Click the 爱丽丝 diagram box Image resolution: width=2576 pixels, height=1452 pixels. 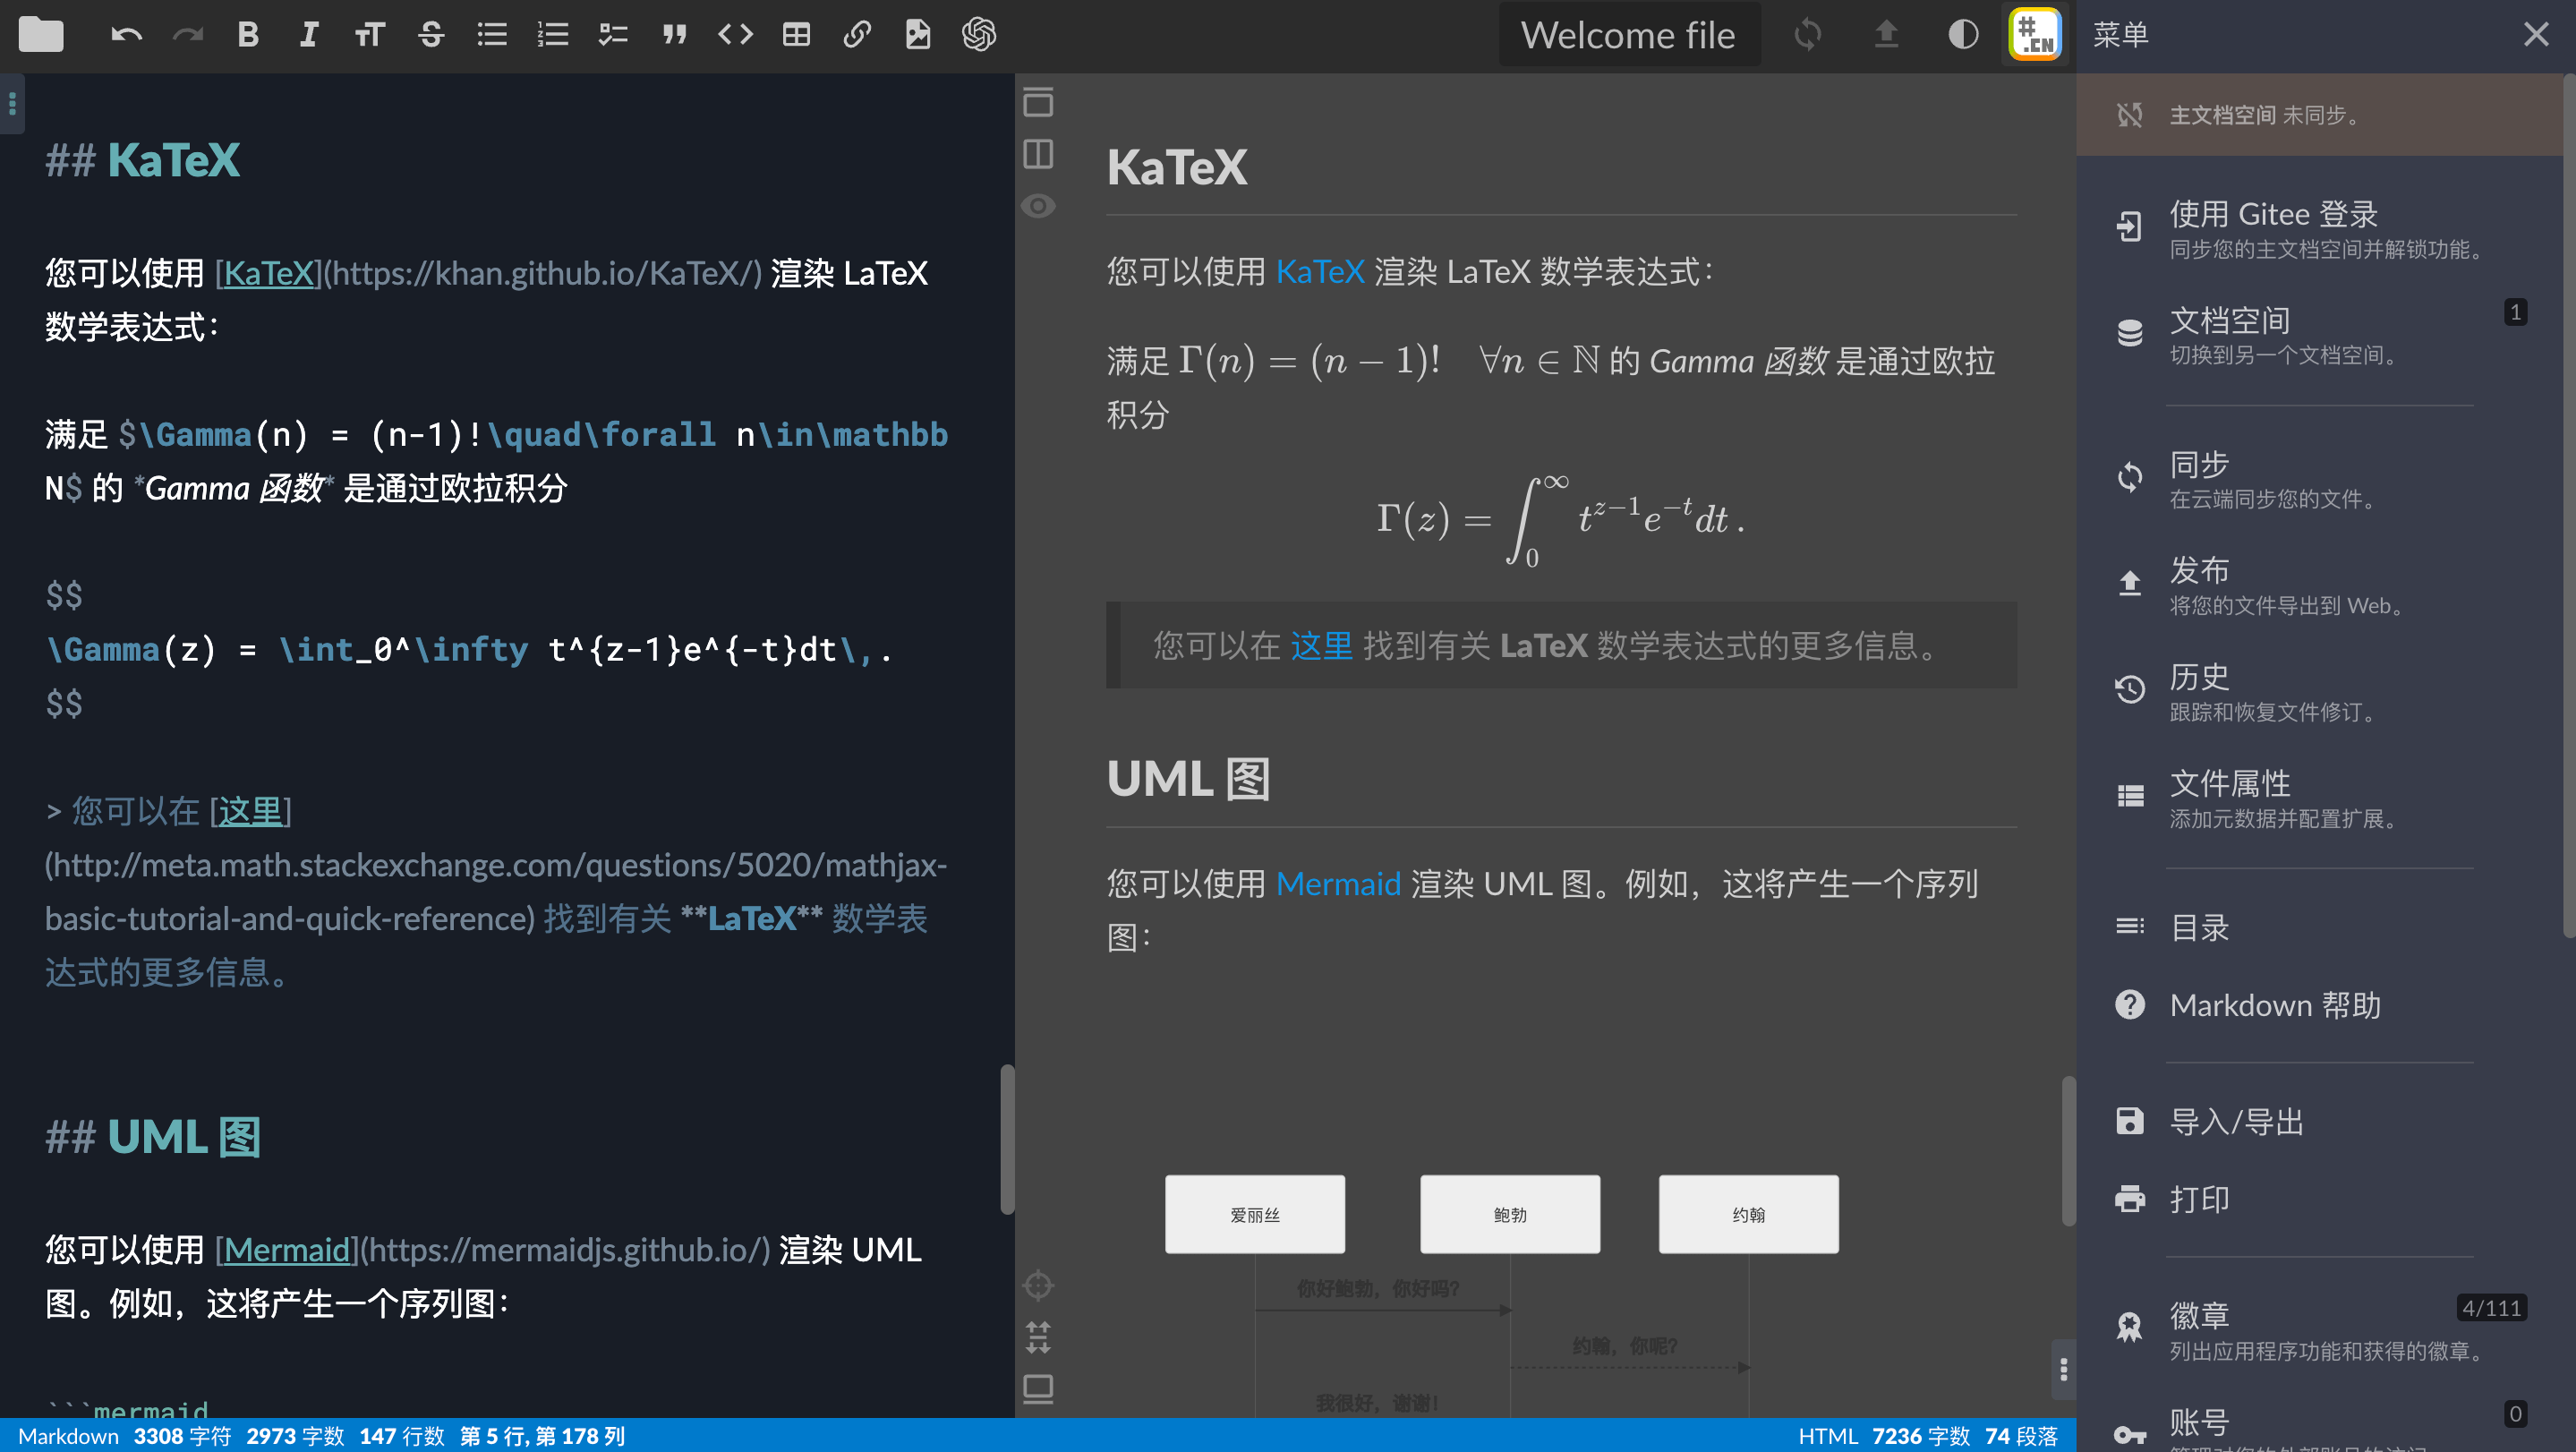1255,1215
